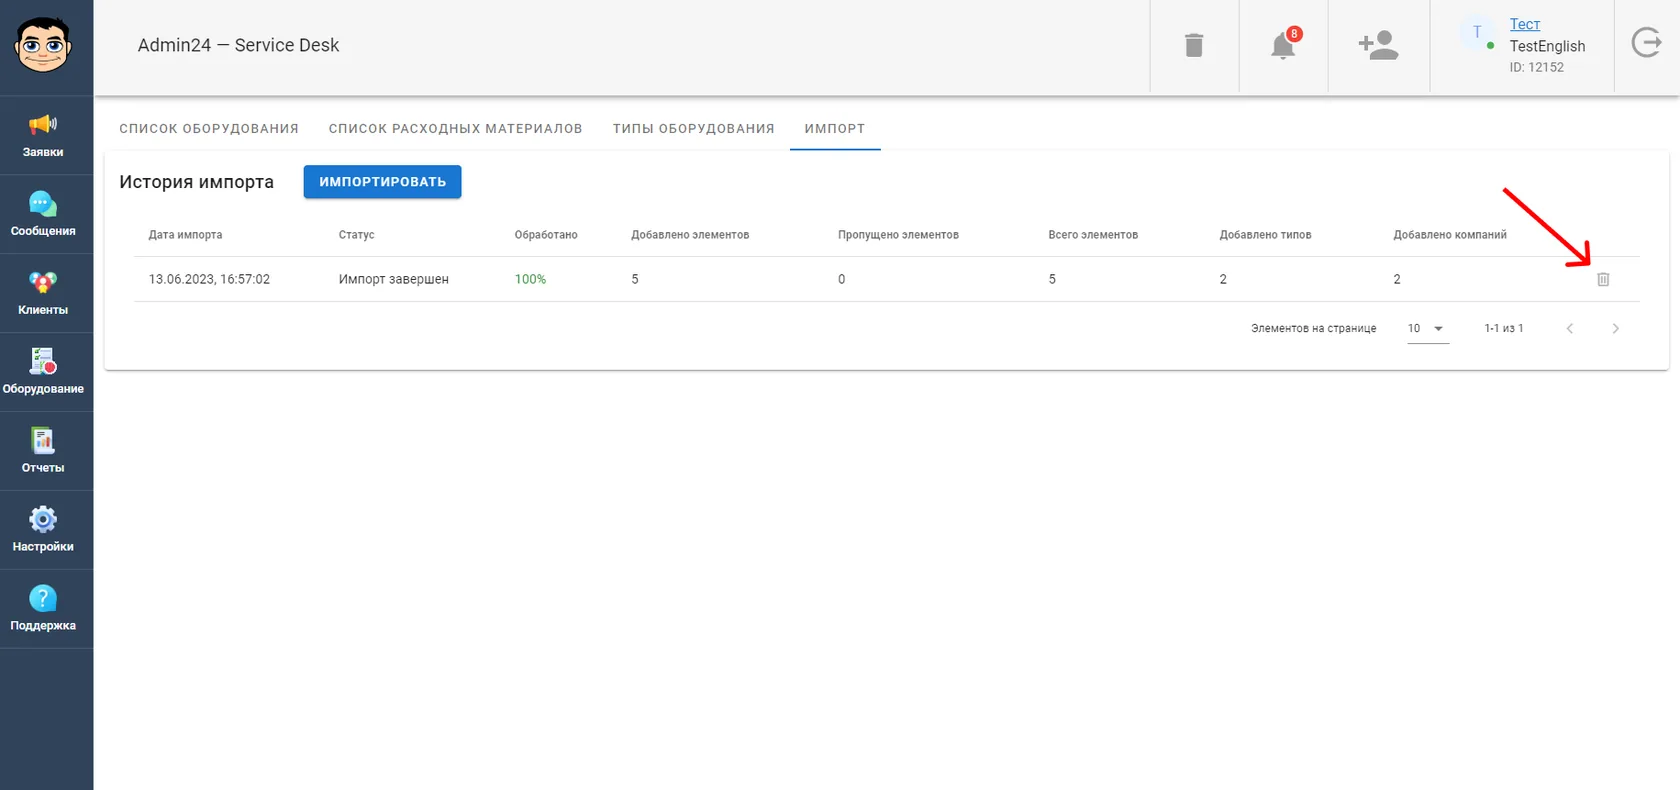
Task: Click the add user icon
Action: [1378, 45]
